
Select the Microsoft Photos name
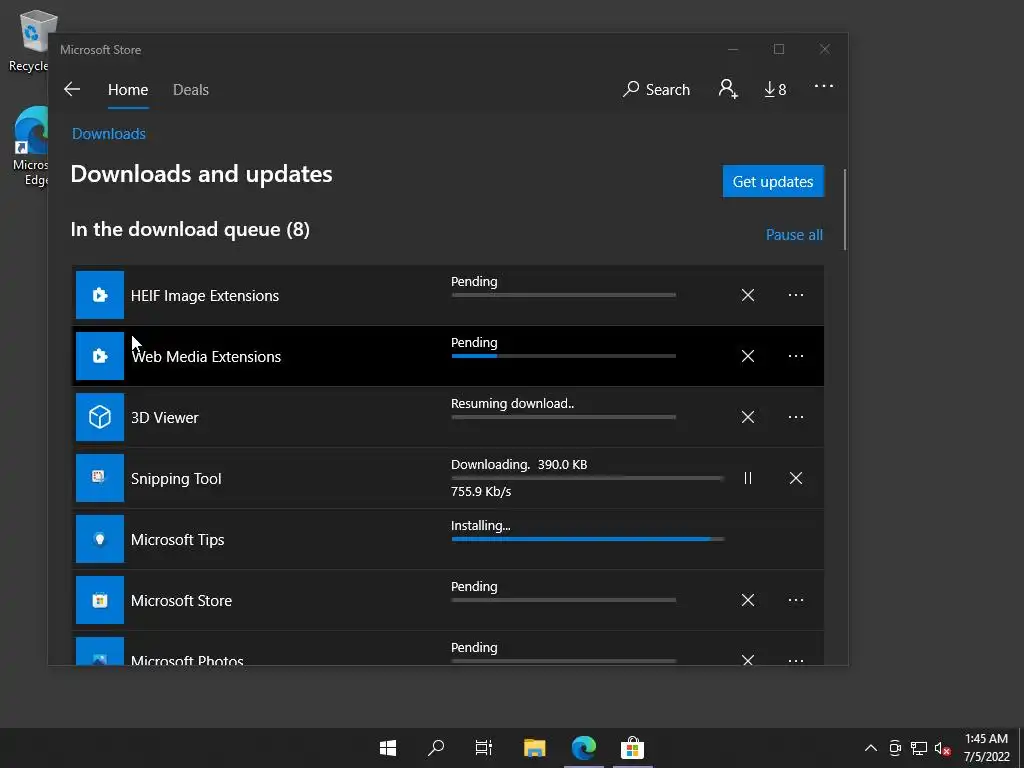(x=187, y=660)
